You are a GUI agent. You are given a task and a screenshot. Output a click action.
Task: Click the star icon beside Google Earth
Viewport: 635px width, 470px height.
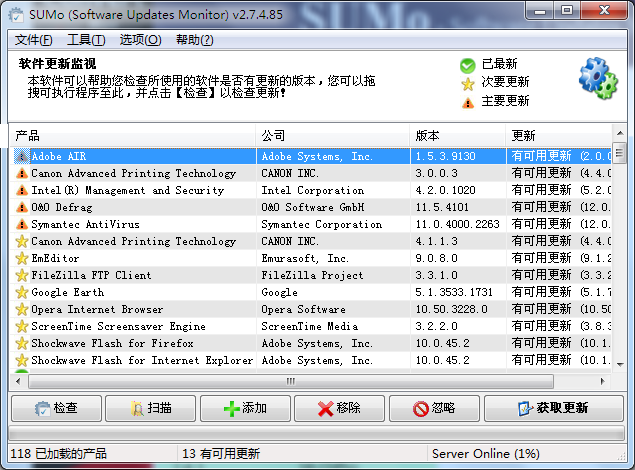point(21,292)
